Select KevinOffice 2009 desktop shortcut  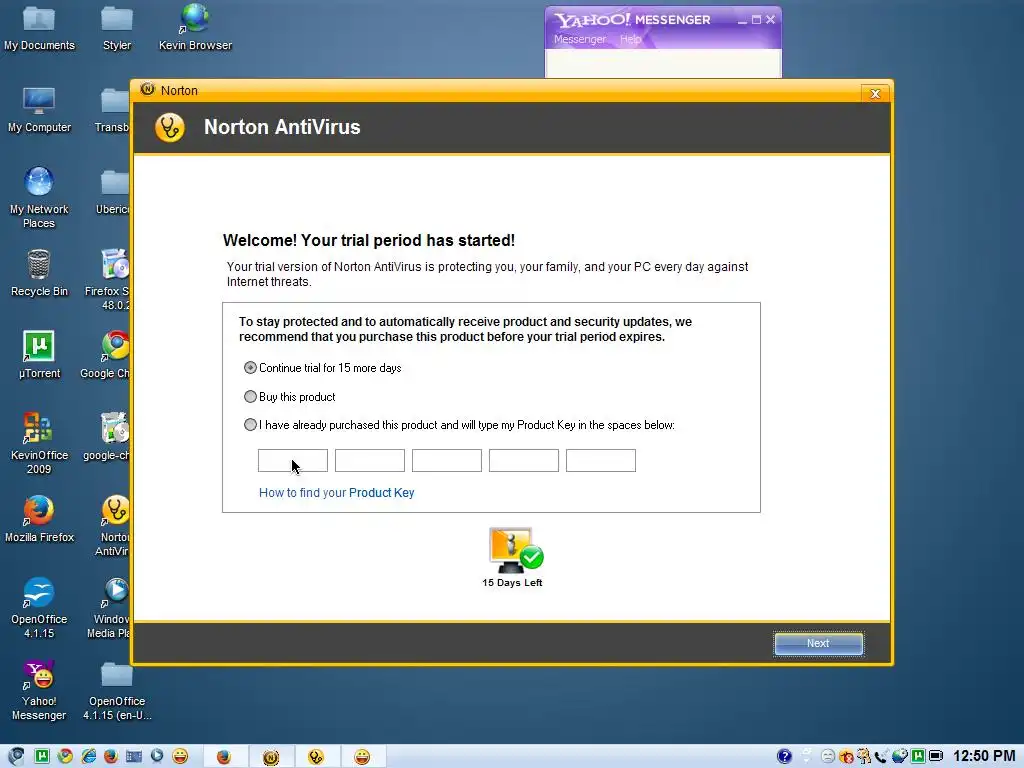39,443
